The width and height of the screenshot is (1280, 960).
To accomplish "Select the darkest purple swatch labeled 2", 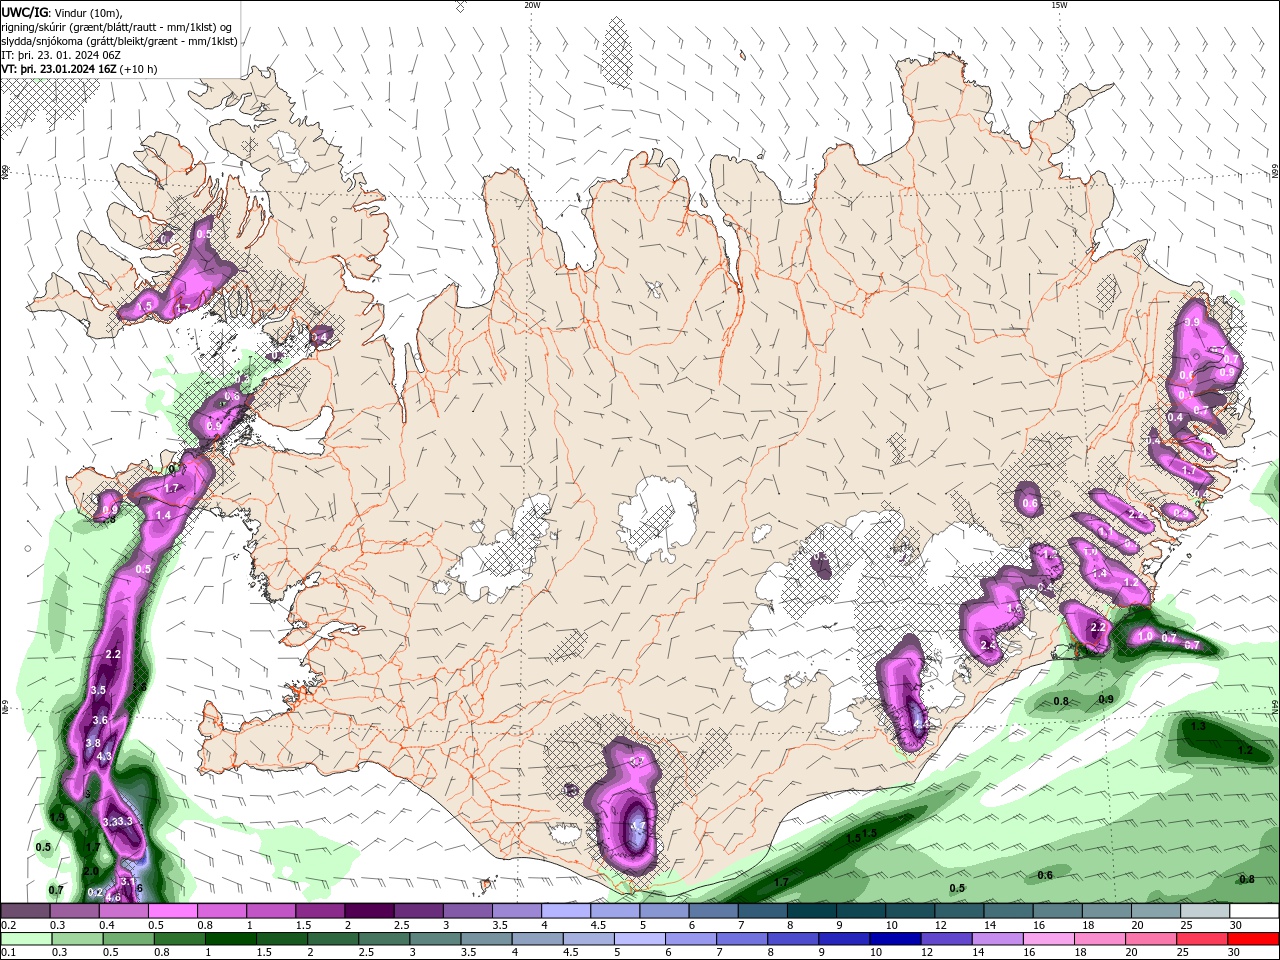I will tap(369, 911).
